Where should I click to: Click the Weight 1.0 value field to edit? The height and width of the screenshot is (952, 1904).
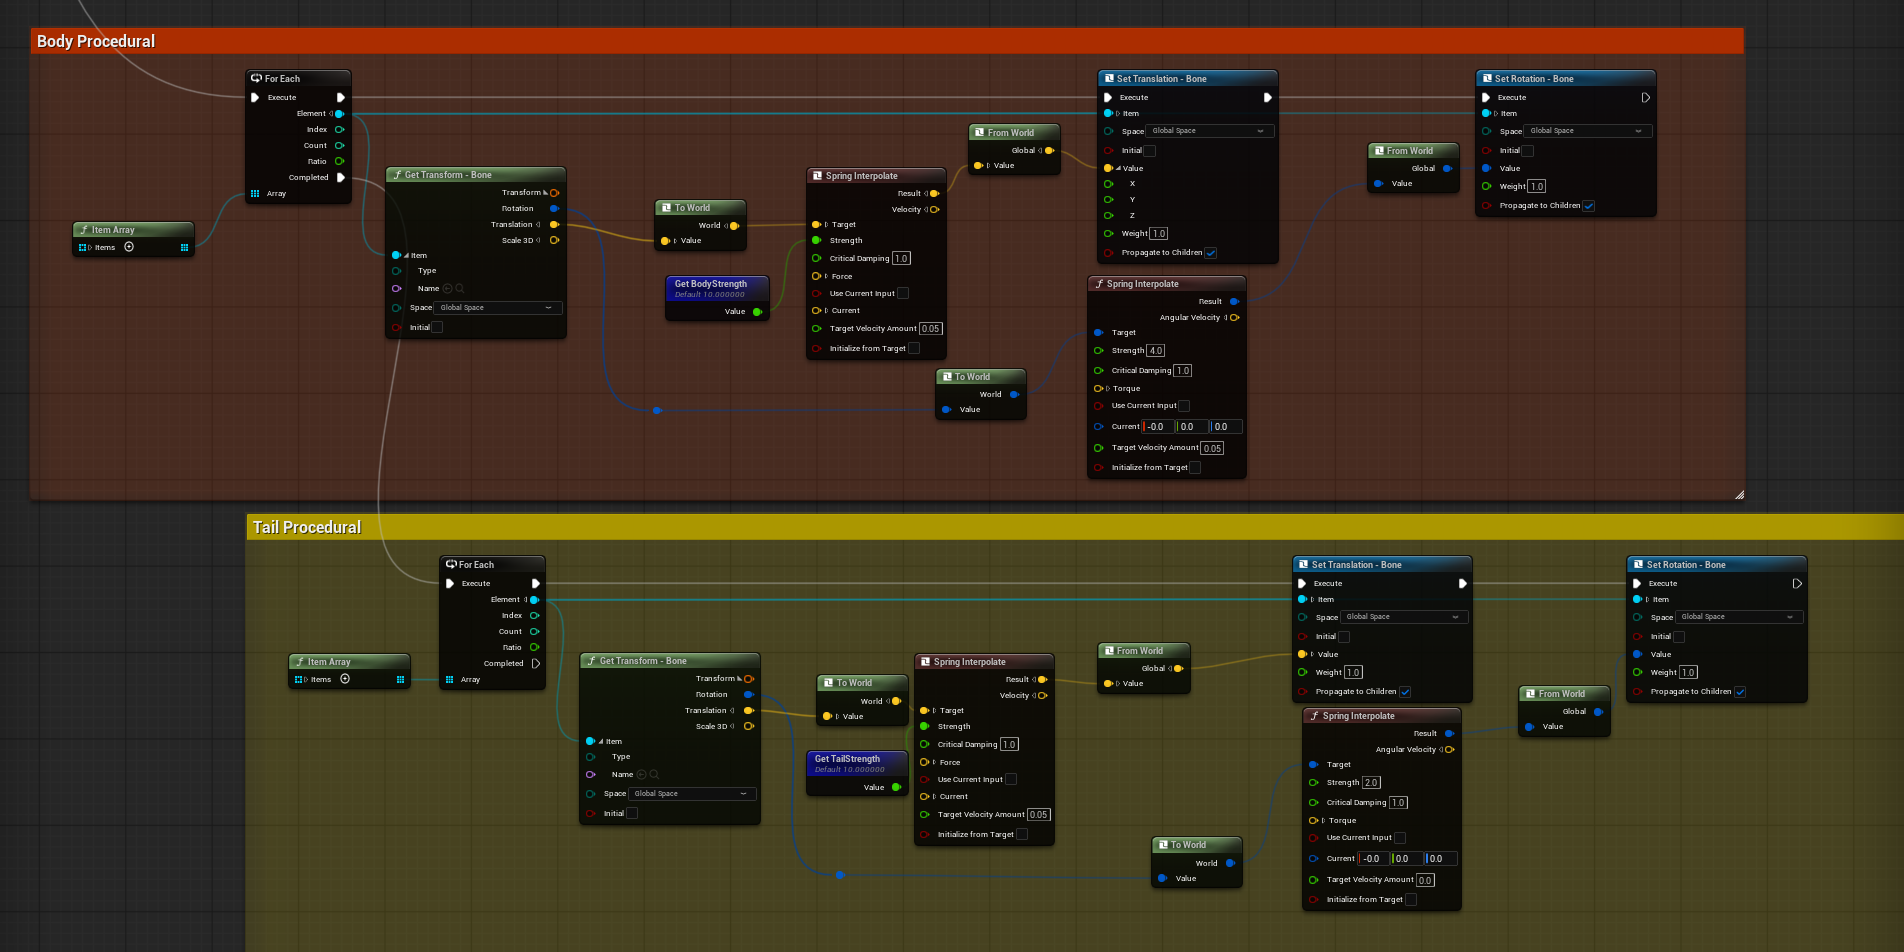(x=1157, y=233)
